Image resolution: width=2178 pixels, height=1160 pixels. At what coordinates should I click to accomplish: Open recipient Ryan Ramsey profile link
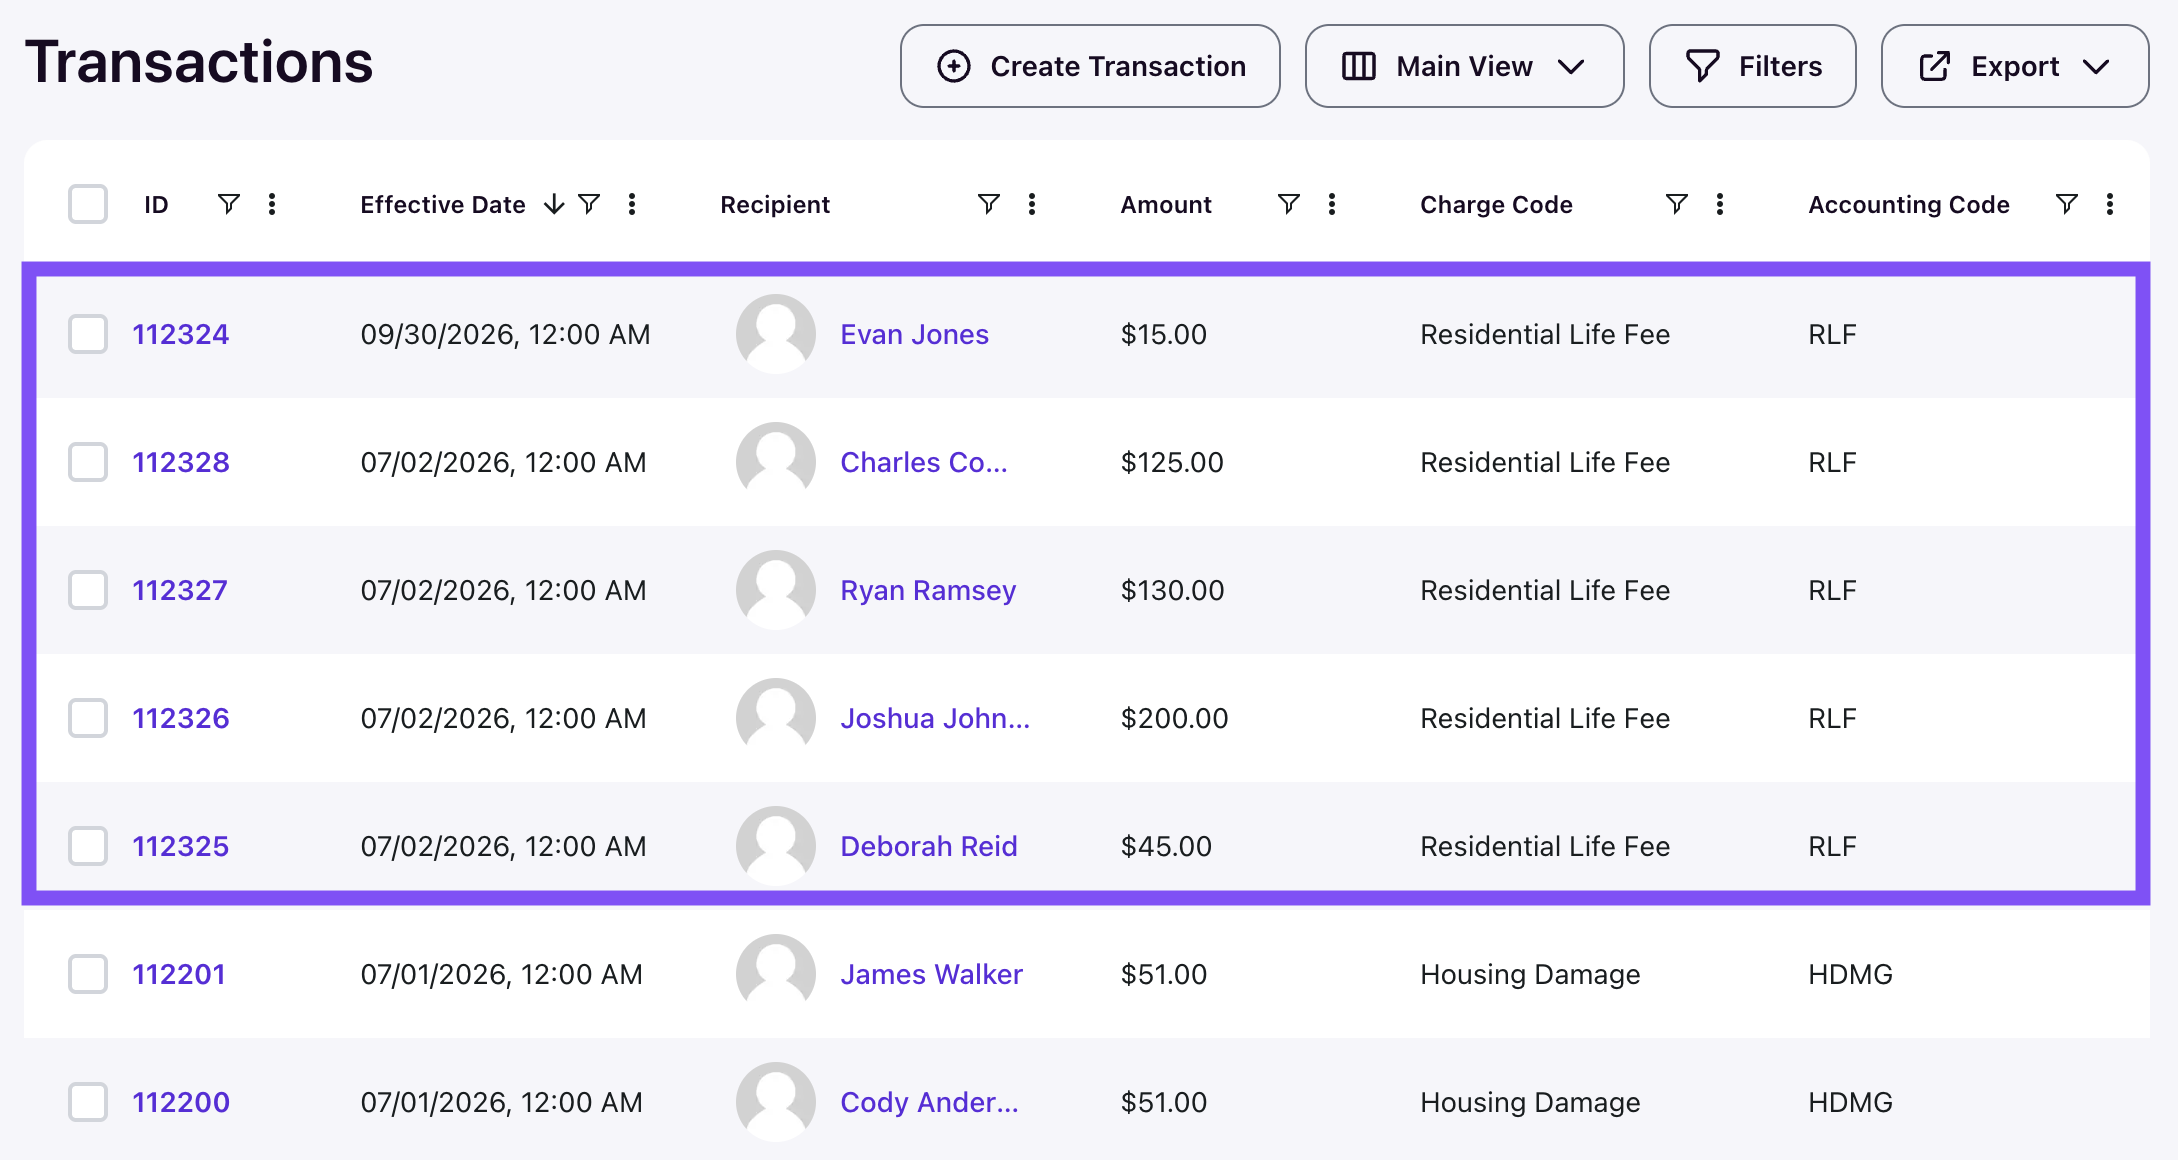click(x=928, y=590)
